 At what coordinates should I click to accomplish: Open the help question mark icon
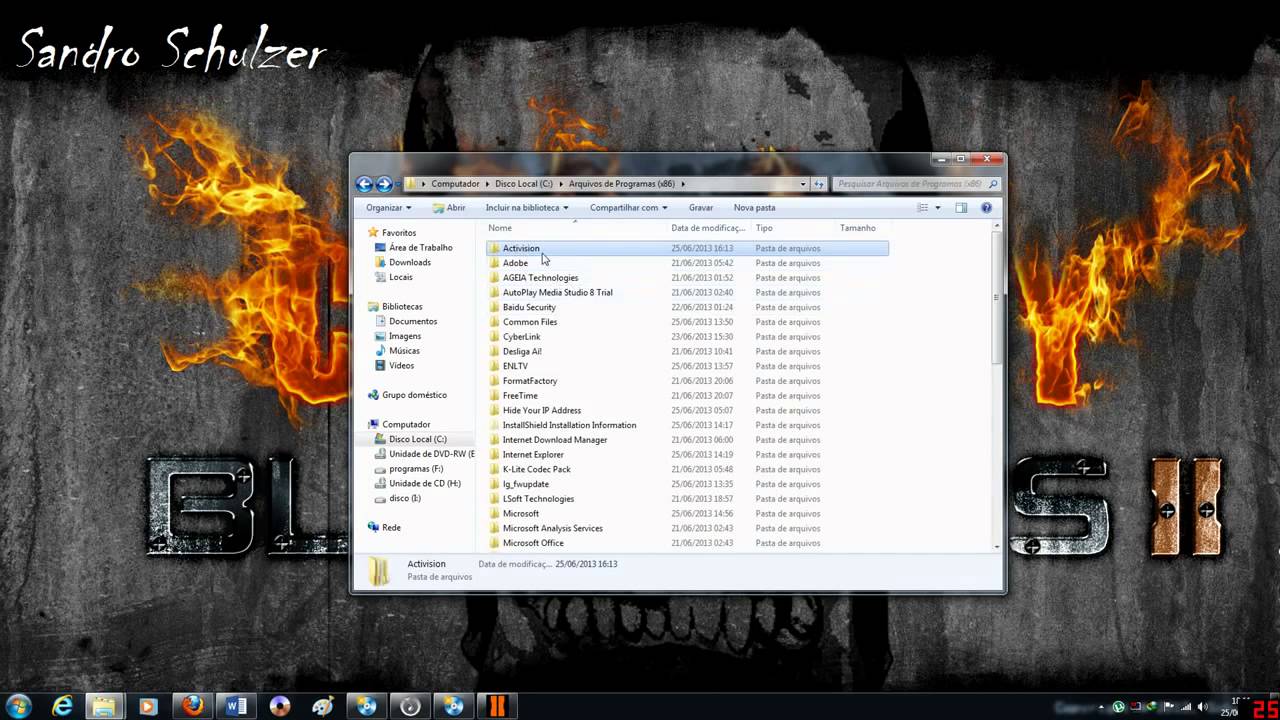pos(986,208)
